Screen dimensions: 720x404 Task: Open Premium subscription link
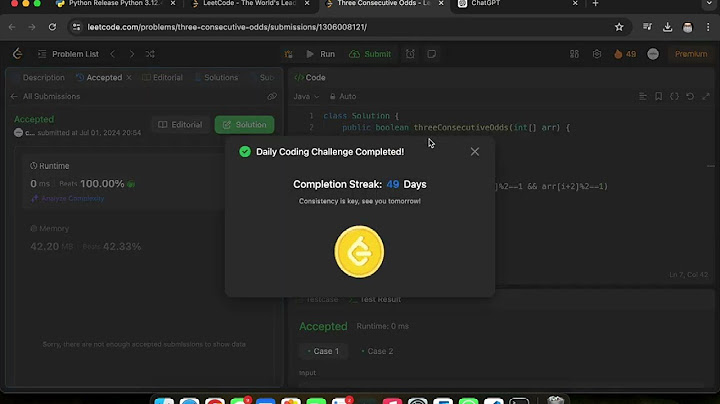click(691, 54)
